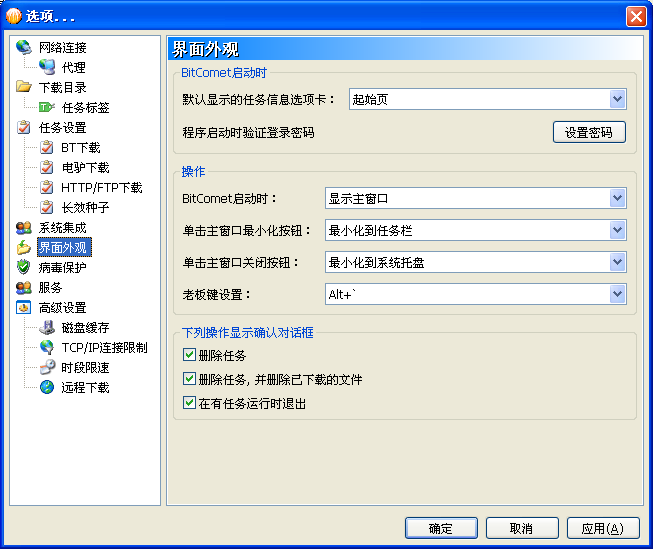Click the HTTP/FTP下载 clipboard icon

pos(47,187)
